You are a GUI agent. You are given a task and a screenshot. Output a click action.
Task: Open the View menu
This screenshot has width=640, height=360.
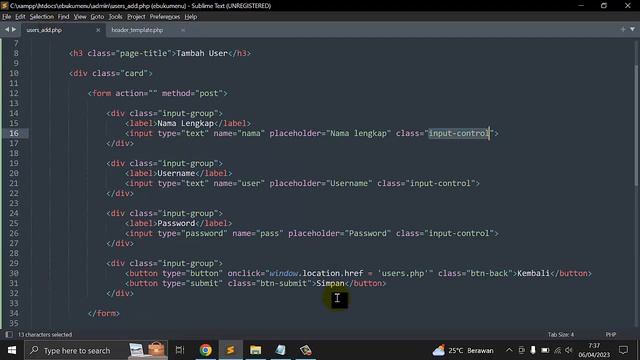[x=80, y=17]
